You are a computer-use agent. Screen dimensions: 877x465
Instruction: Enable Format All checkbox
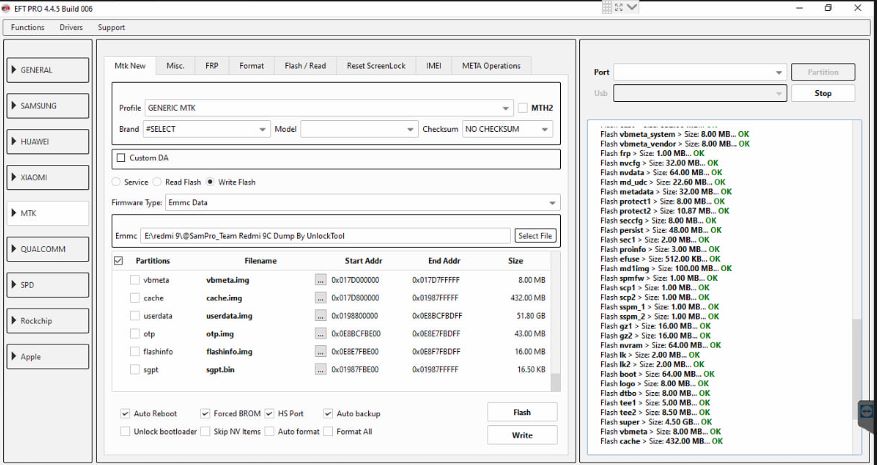click(x=328, y=431)
